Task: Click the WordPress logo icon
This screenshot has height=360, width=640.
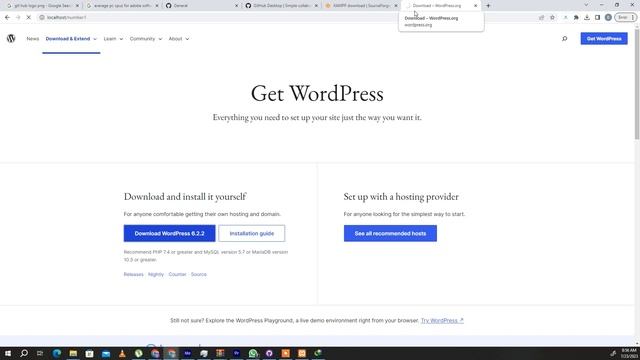Action: 11,38
